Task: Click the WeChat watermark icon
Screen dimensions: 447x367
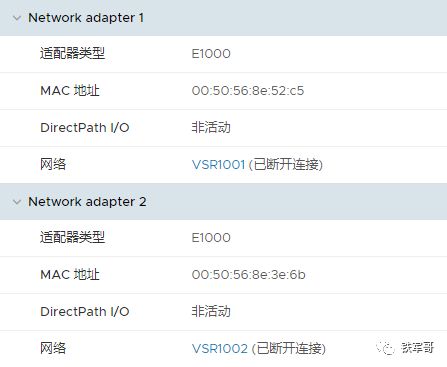Action: tap(385, 348)
